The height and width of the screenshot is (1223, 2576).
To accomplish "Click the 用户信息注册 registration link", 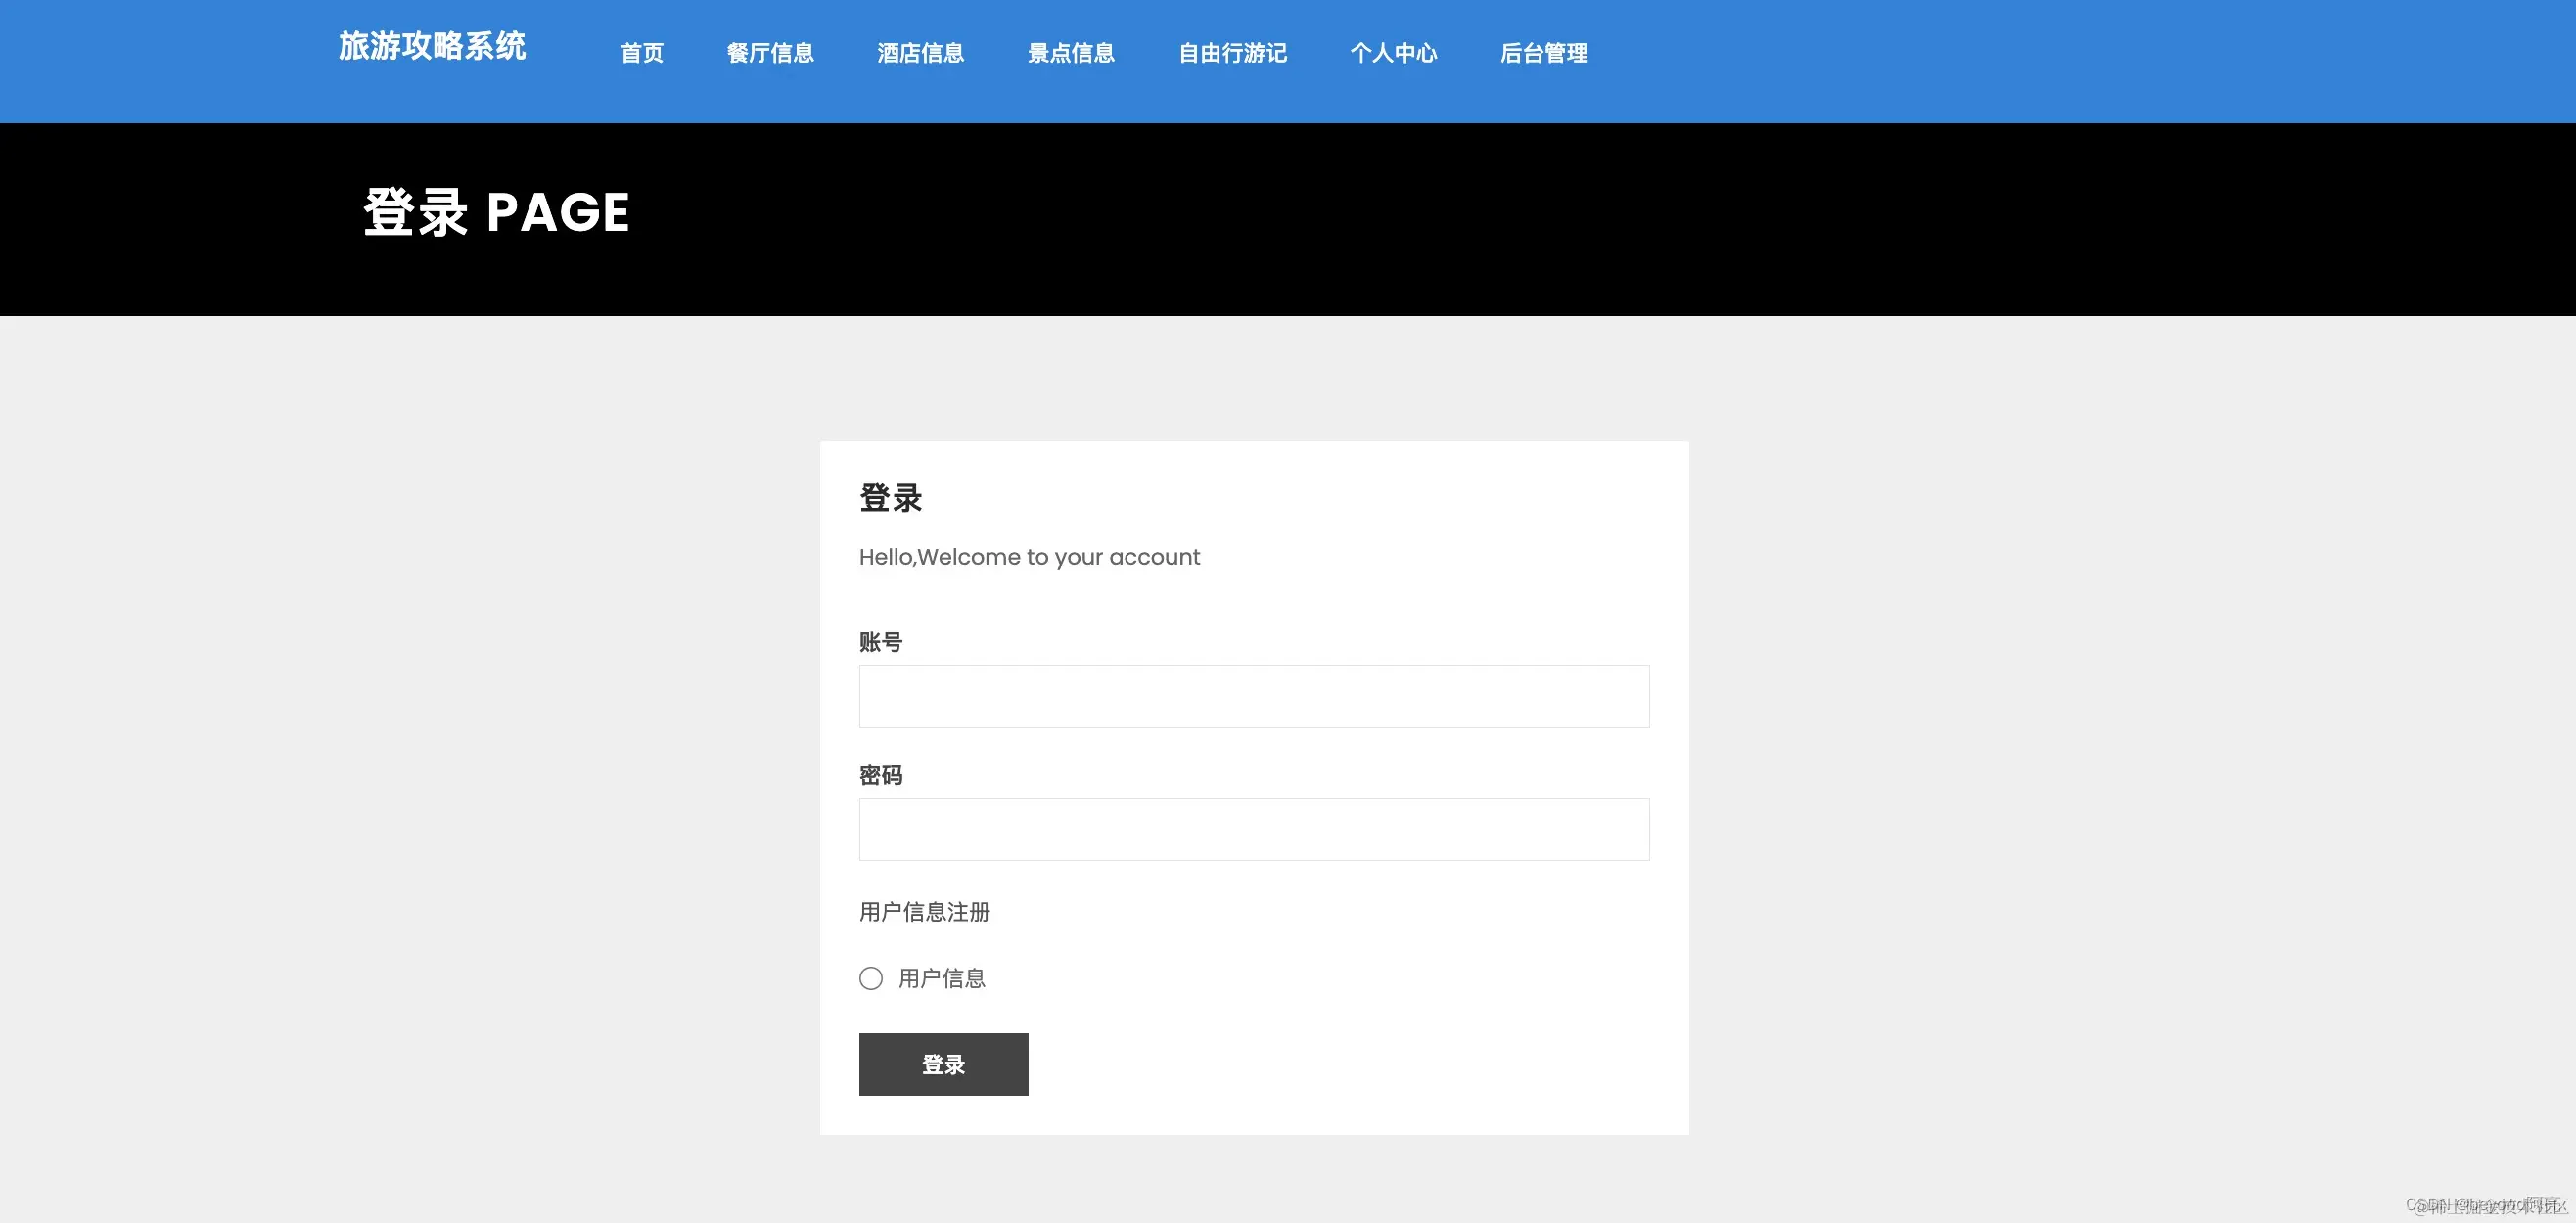I will point(923,911).
